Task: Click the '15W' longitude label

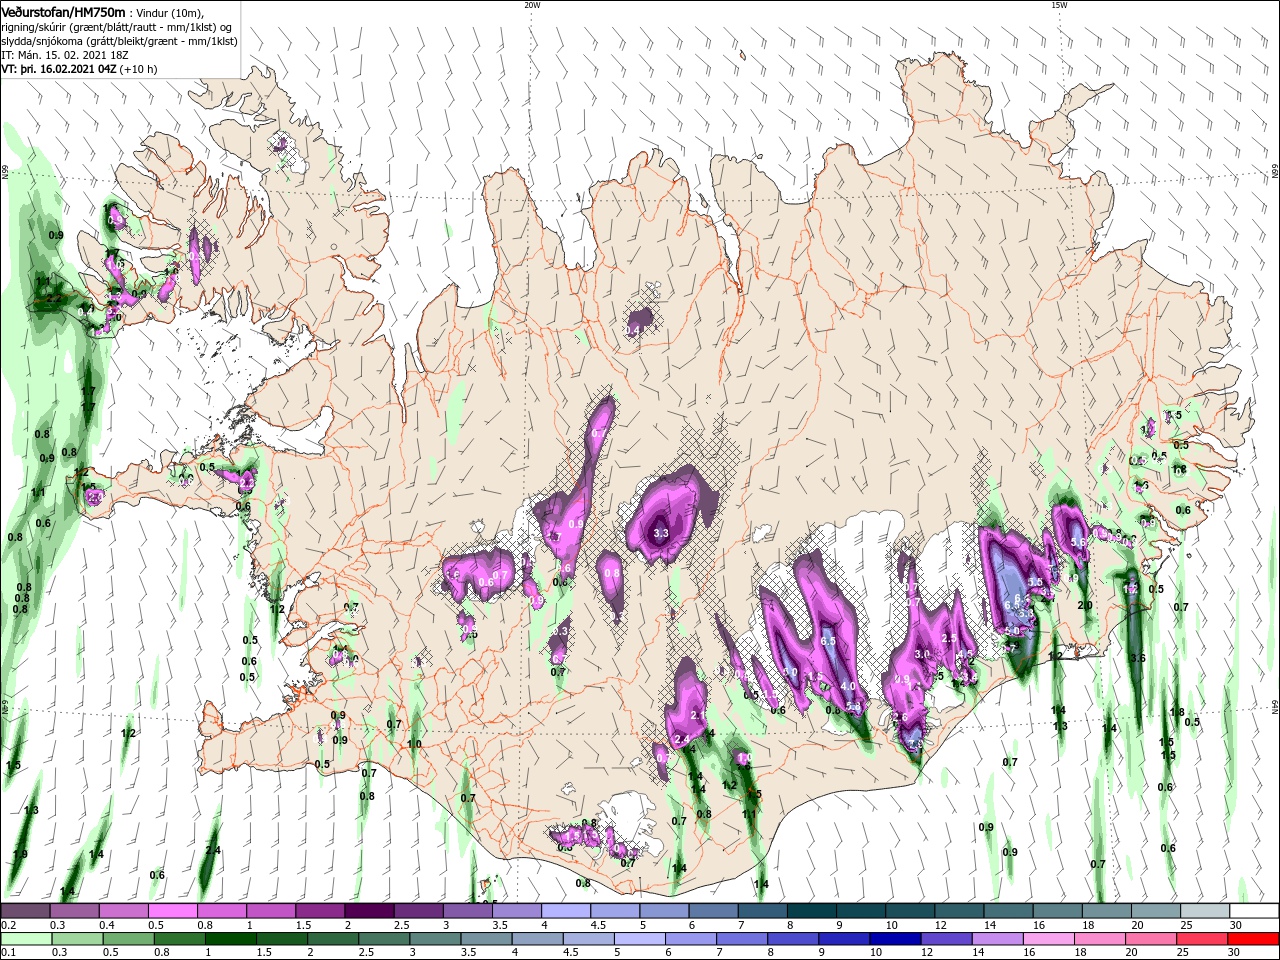Action: click(1059, 5)
